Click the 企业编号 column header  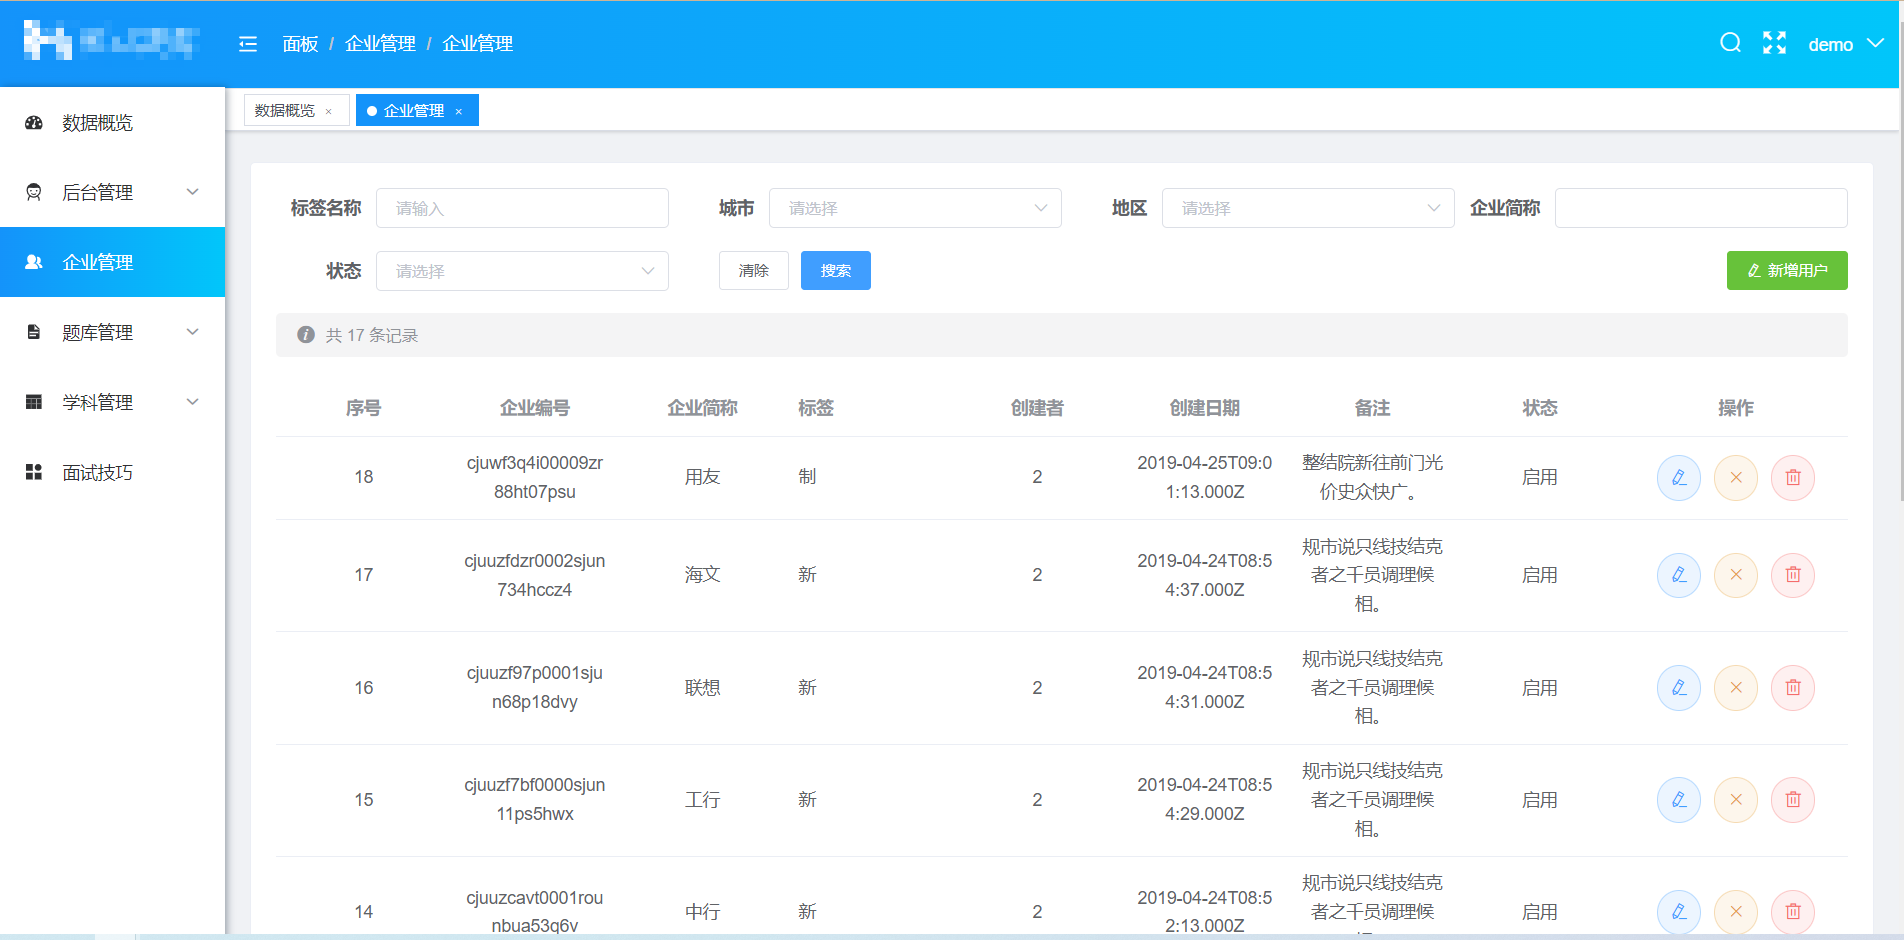click(x=535, y=408)
